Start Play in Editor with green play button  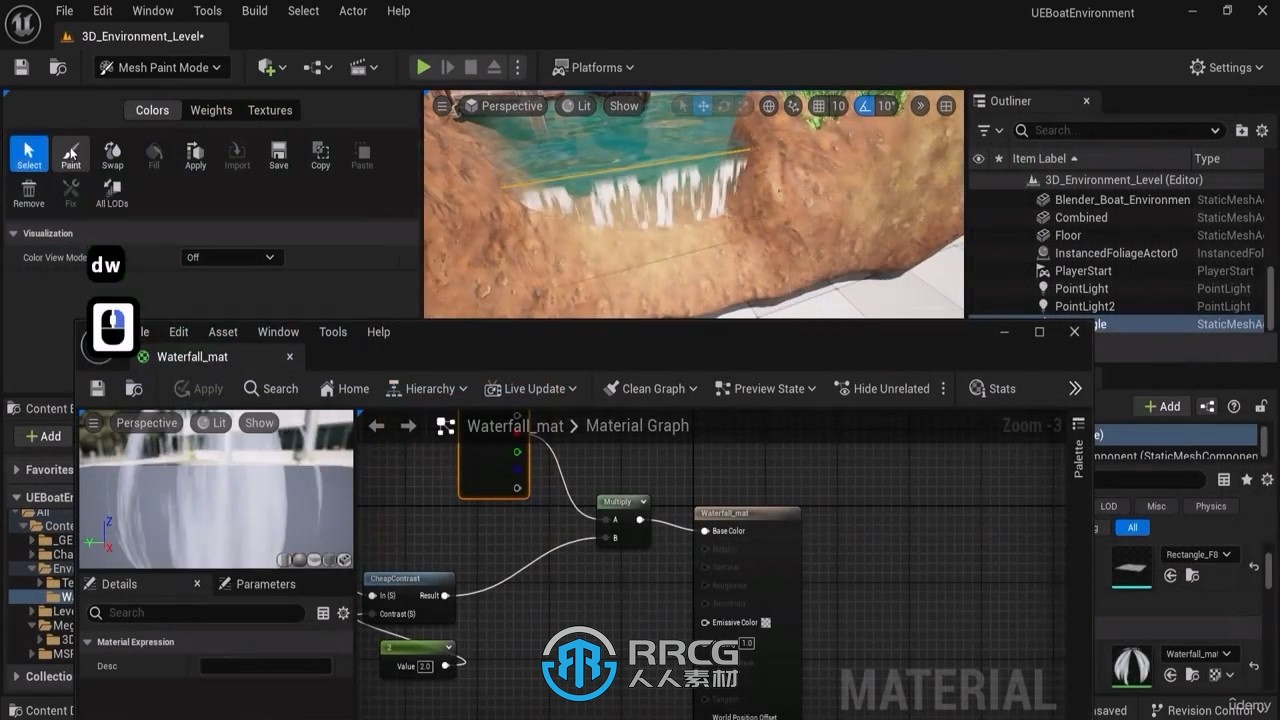point(423,67)
